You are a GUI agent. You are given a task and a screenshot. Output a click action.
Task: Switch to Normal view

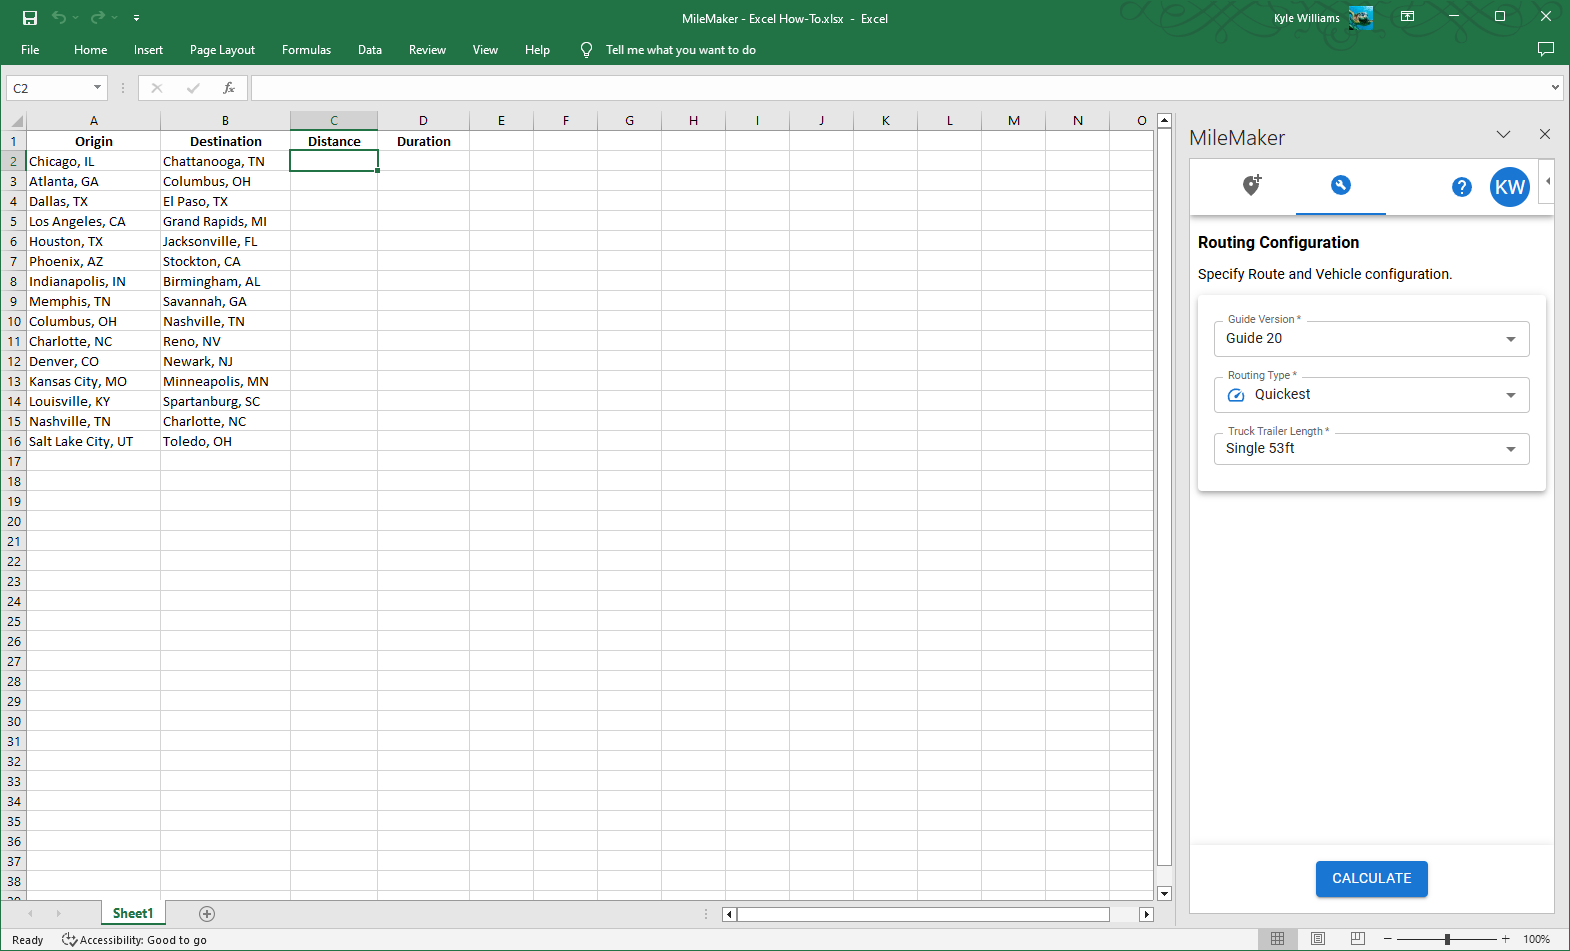pyautogui.click(x=1277, y=939)
